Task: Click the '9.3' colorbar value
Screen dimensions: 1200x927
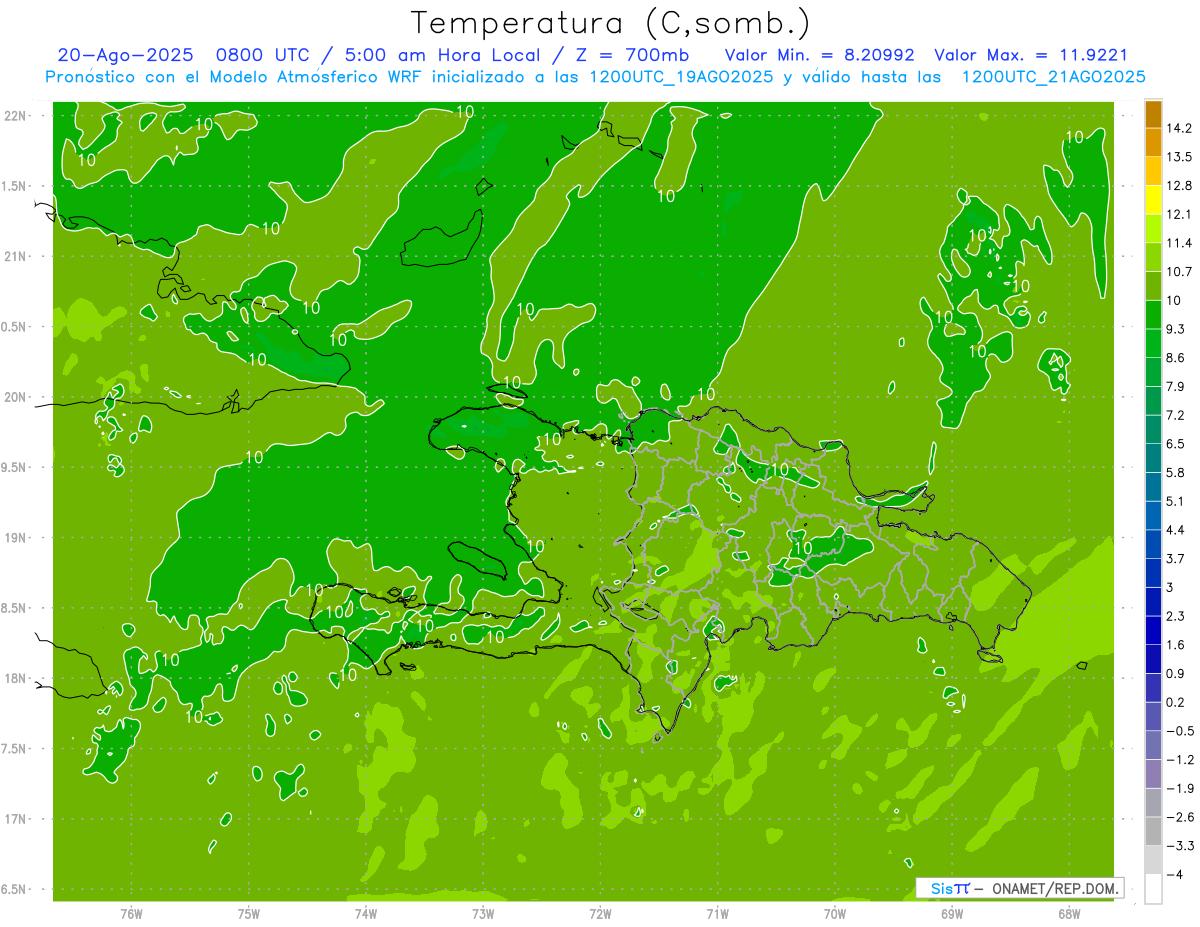Action: coord(1176,329)
